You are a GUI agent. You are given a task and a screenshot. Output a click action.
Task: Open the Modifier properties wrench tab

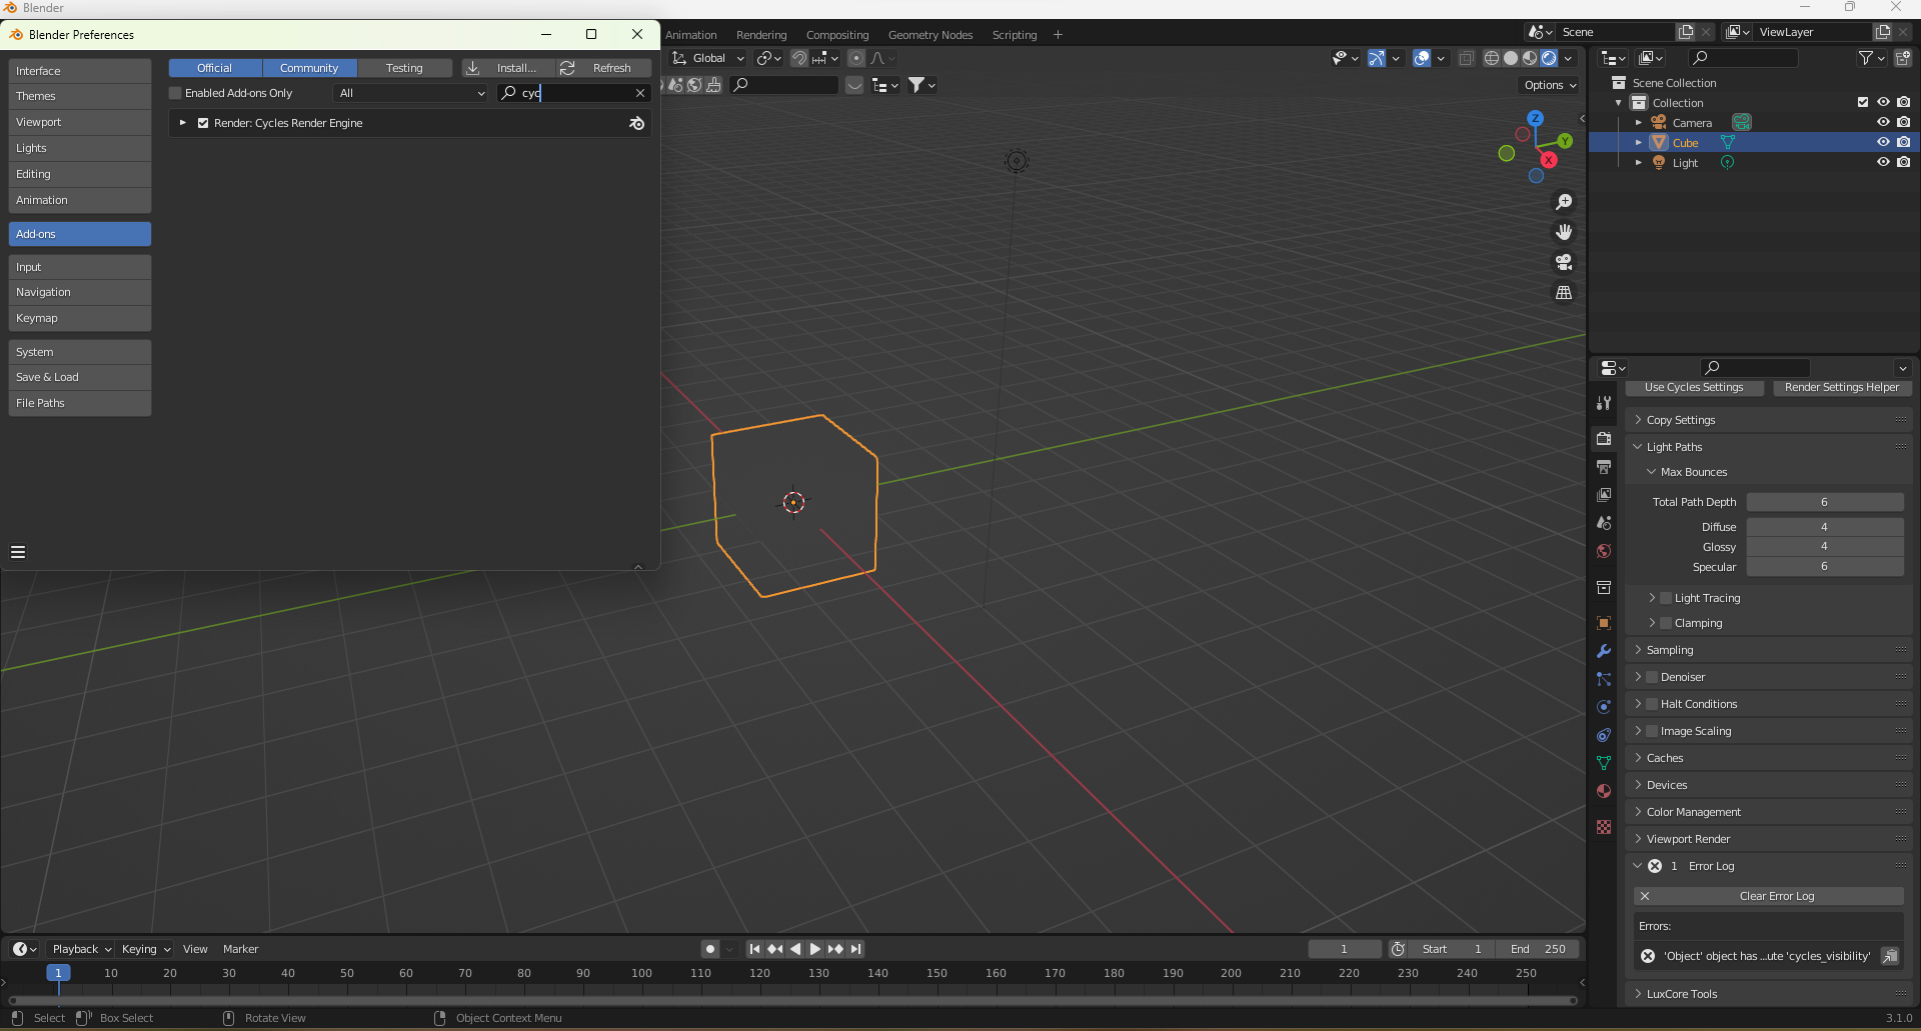pos(1604,651)
